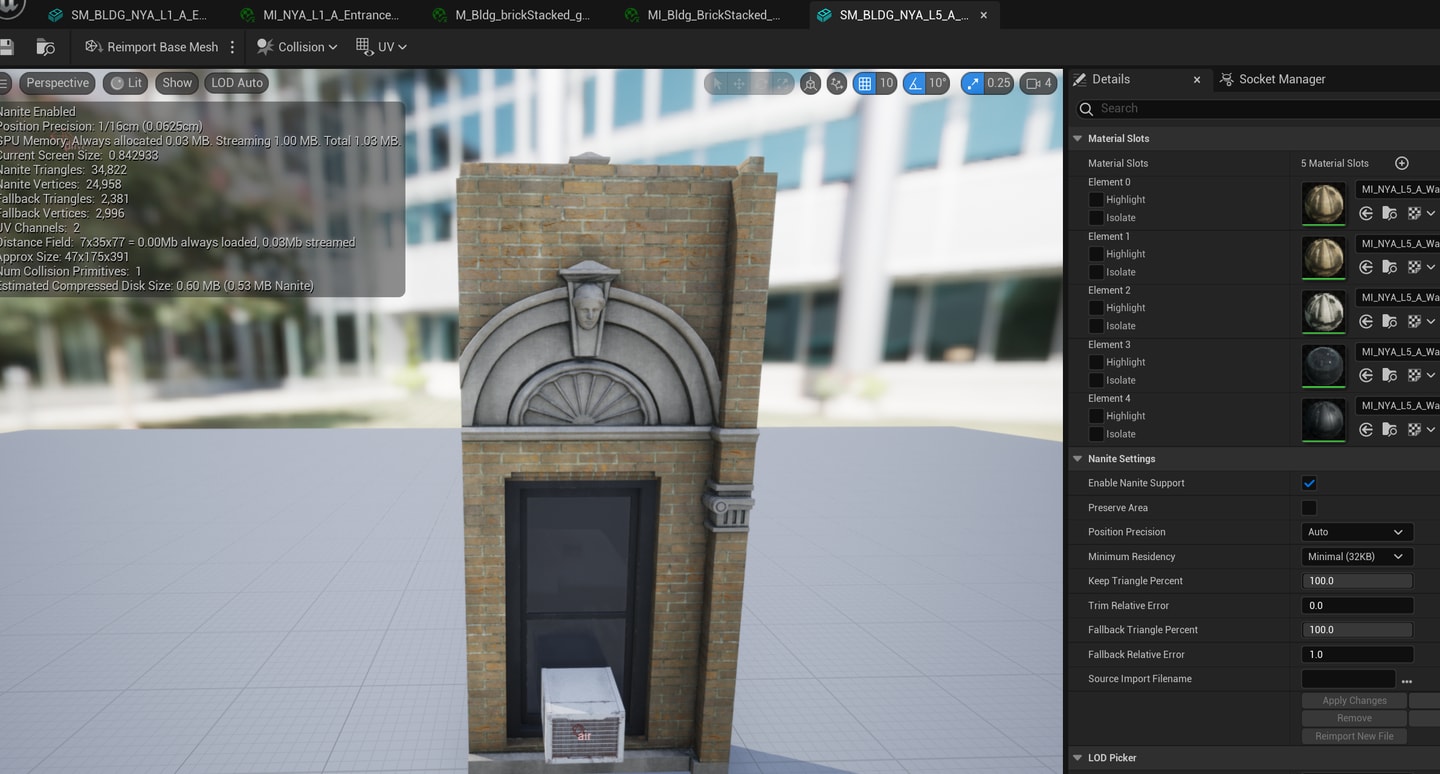Screen dimensions: 1440x774
Task: Open rotation snap value 10°
Action: (x=937, y=84)
